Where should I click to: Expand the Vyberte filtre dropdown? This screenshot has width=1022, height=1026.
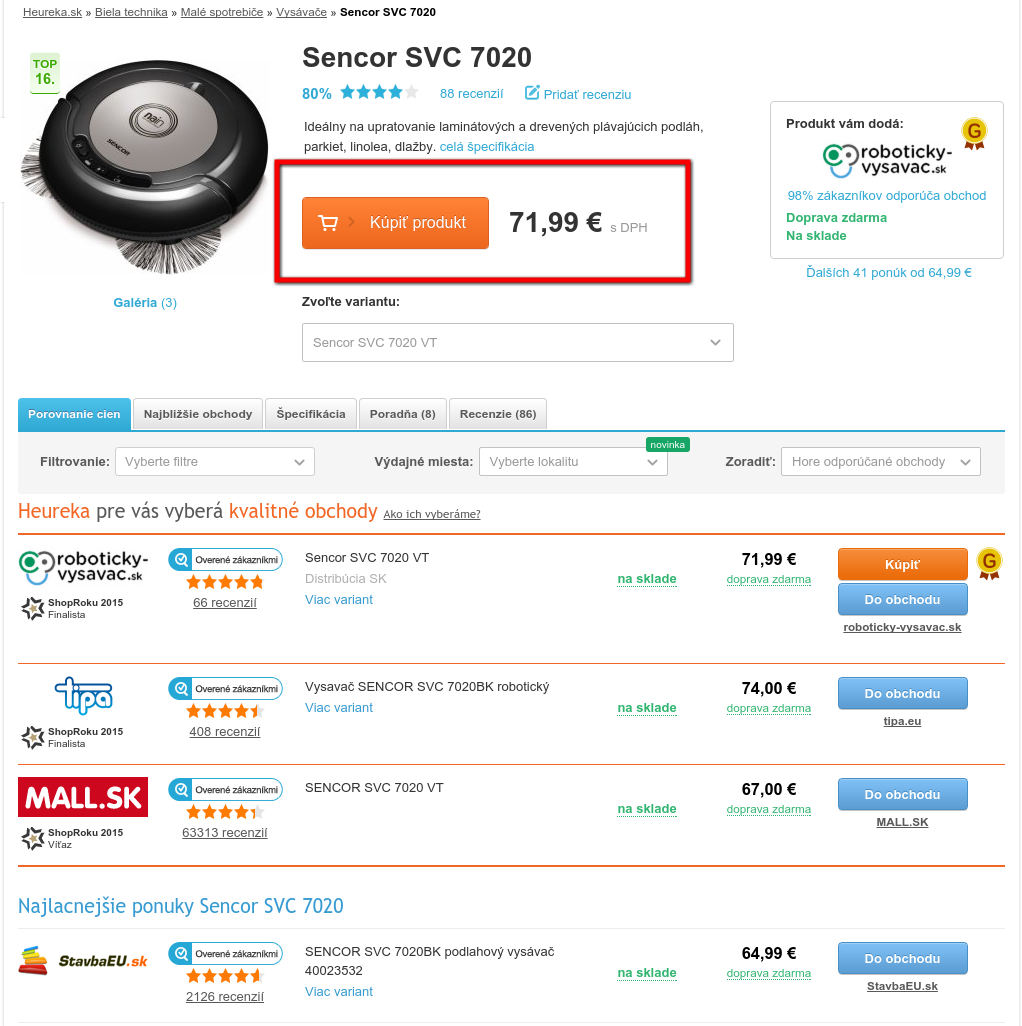pyautogui.click(x=215, y=461)
